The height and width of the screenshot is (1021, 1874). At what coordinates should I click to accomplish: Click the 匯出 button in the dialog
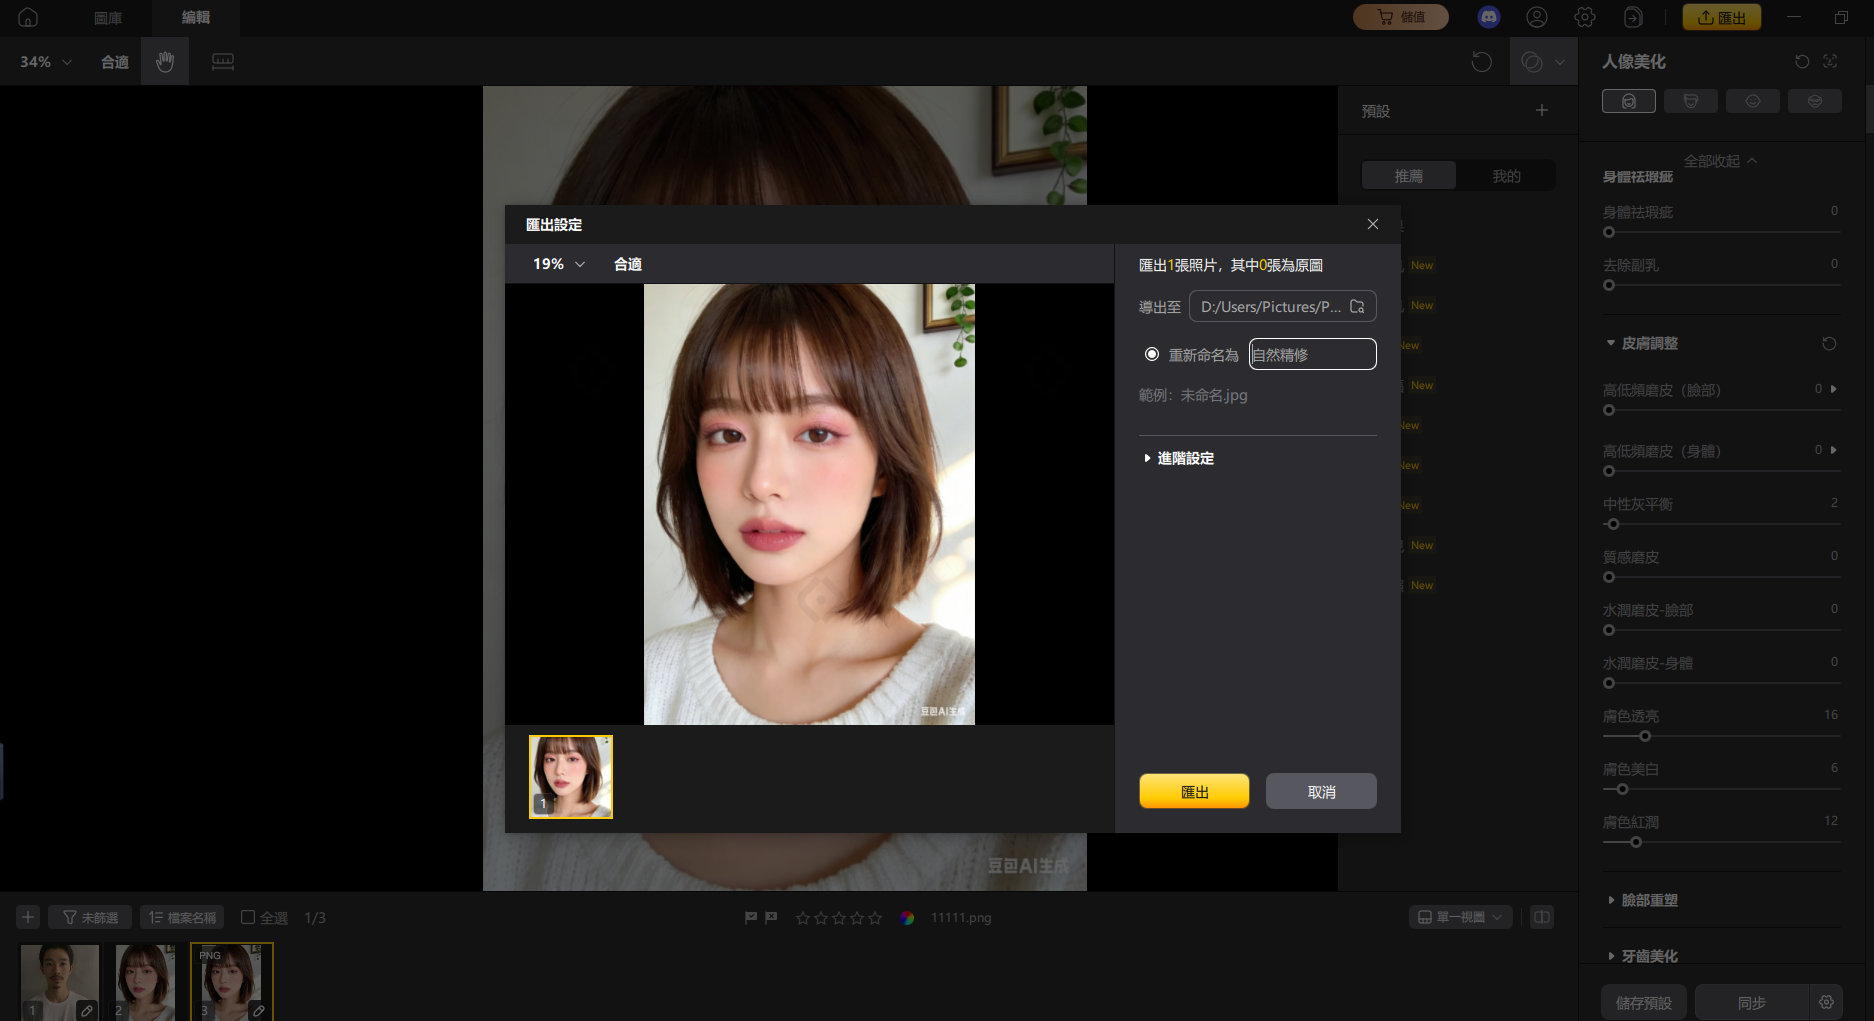coord(1193,791)
